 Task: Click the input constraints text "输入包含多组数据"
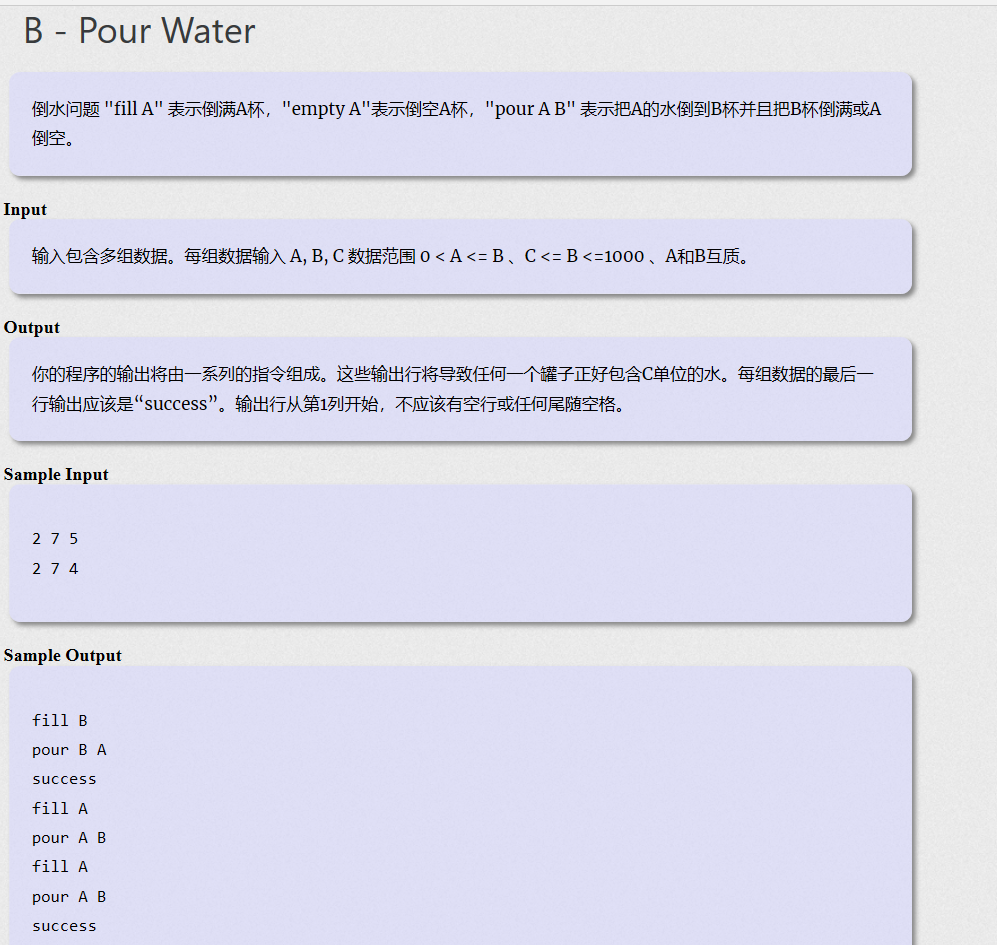click(390, 256)
